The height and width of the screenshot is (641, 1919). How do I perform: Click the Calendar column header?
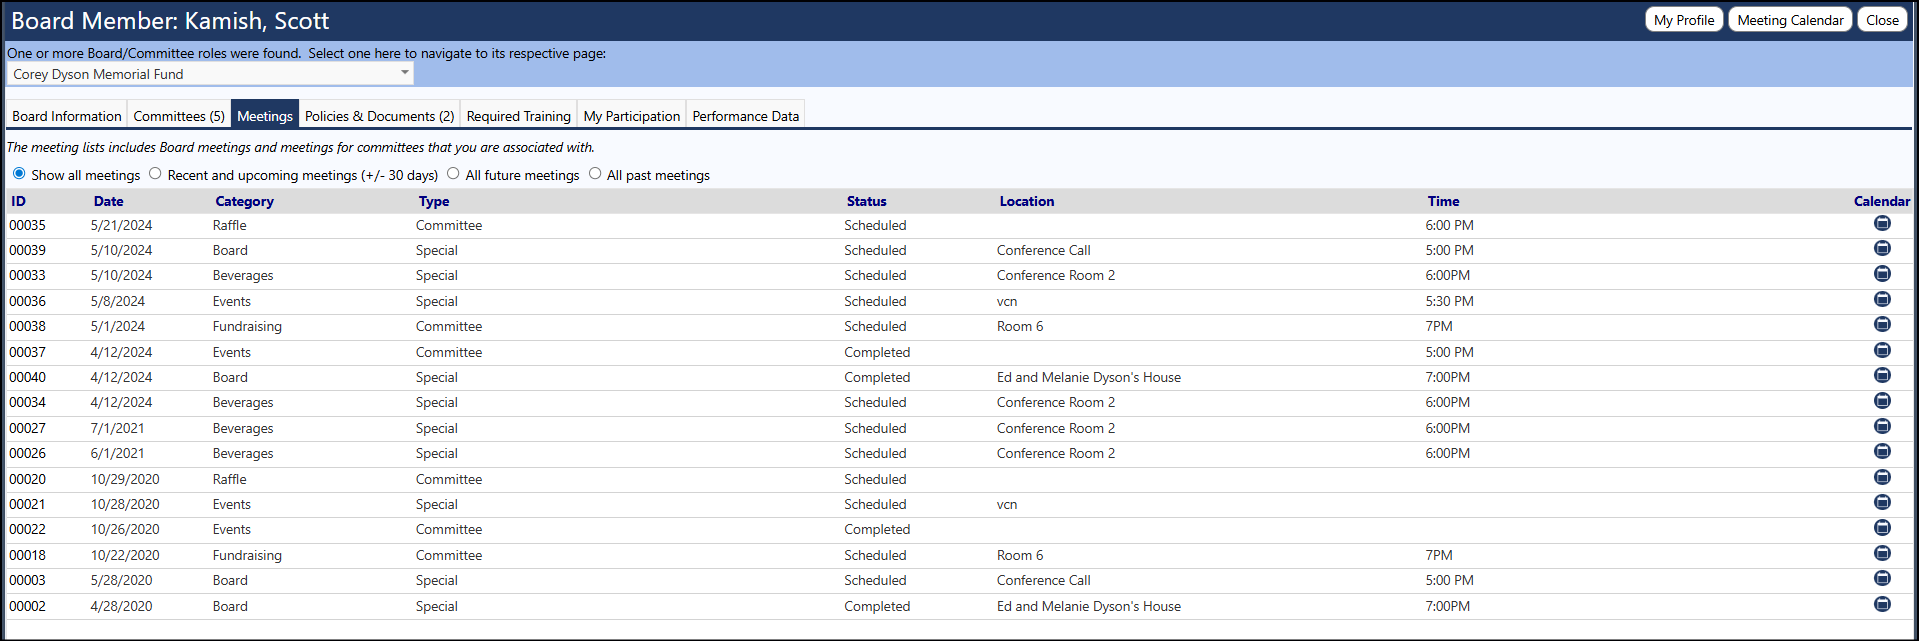tap(1882, 201)
